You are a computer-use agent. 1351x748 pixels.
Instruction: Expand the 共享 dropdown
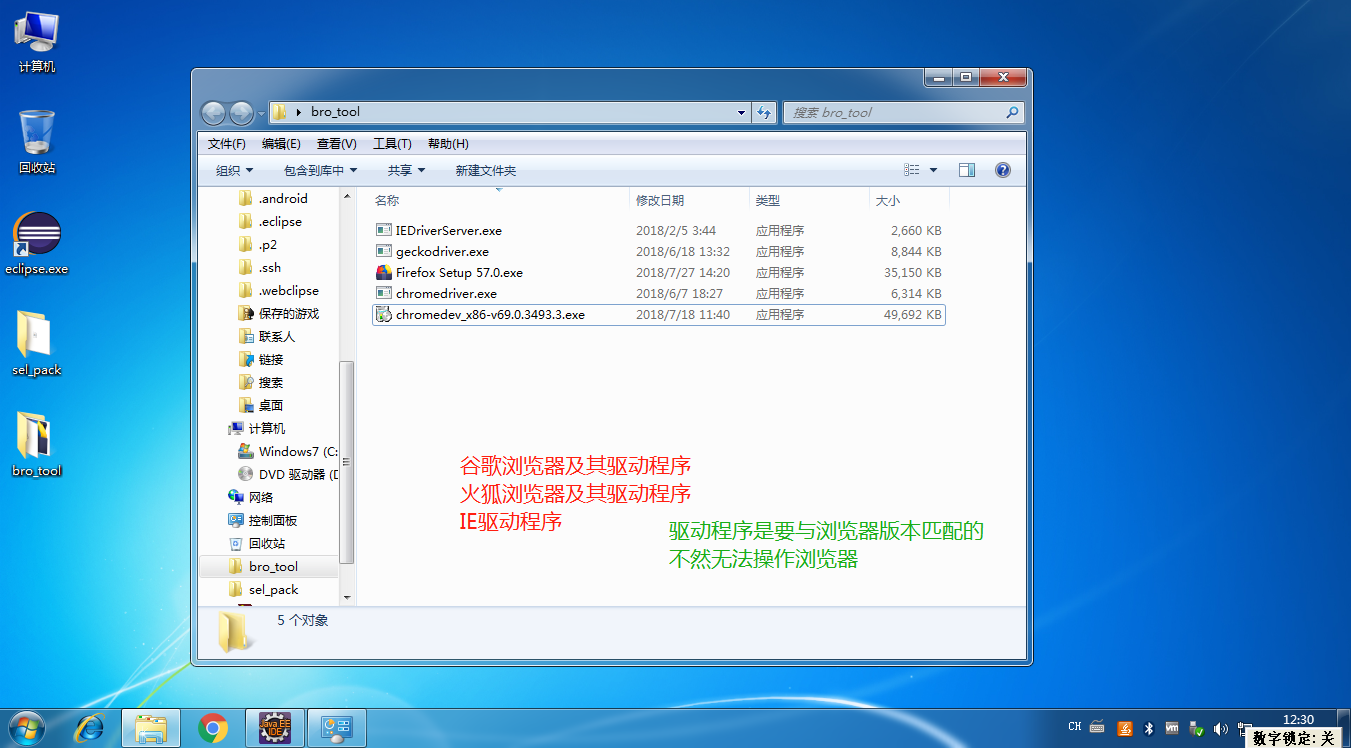tap(407, 171)
